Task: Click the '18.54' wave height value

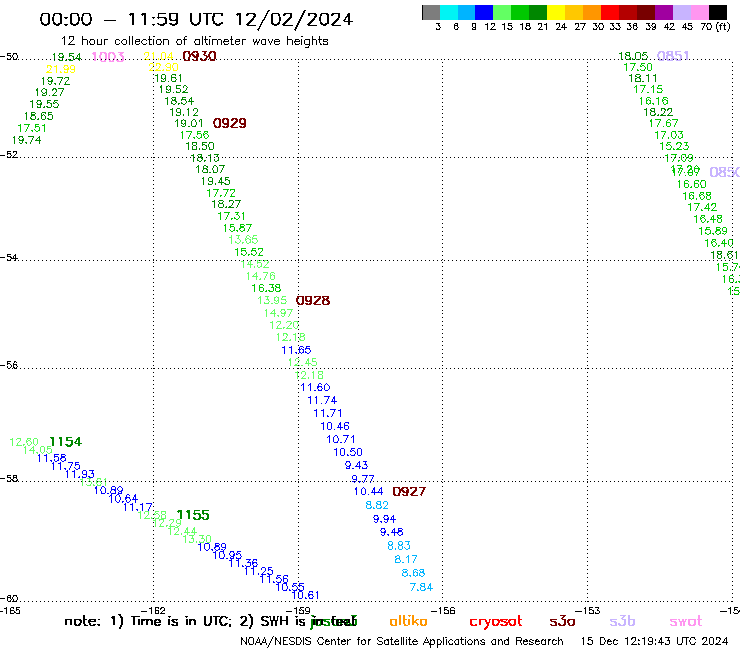Action: click(x=179, y=101)
